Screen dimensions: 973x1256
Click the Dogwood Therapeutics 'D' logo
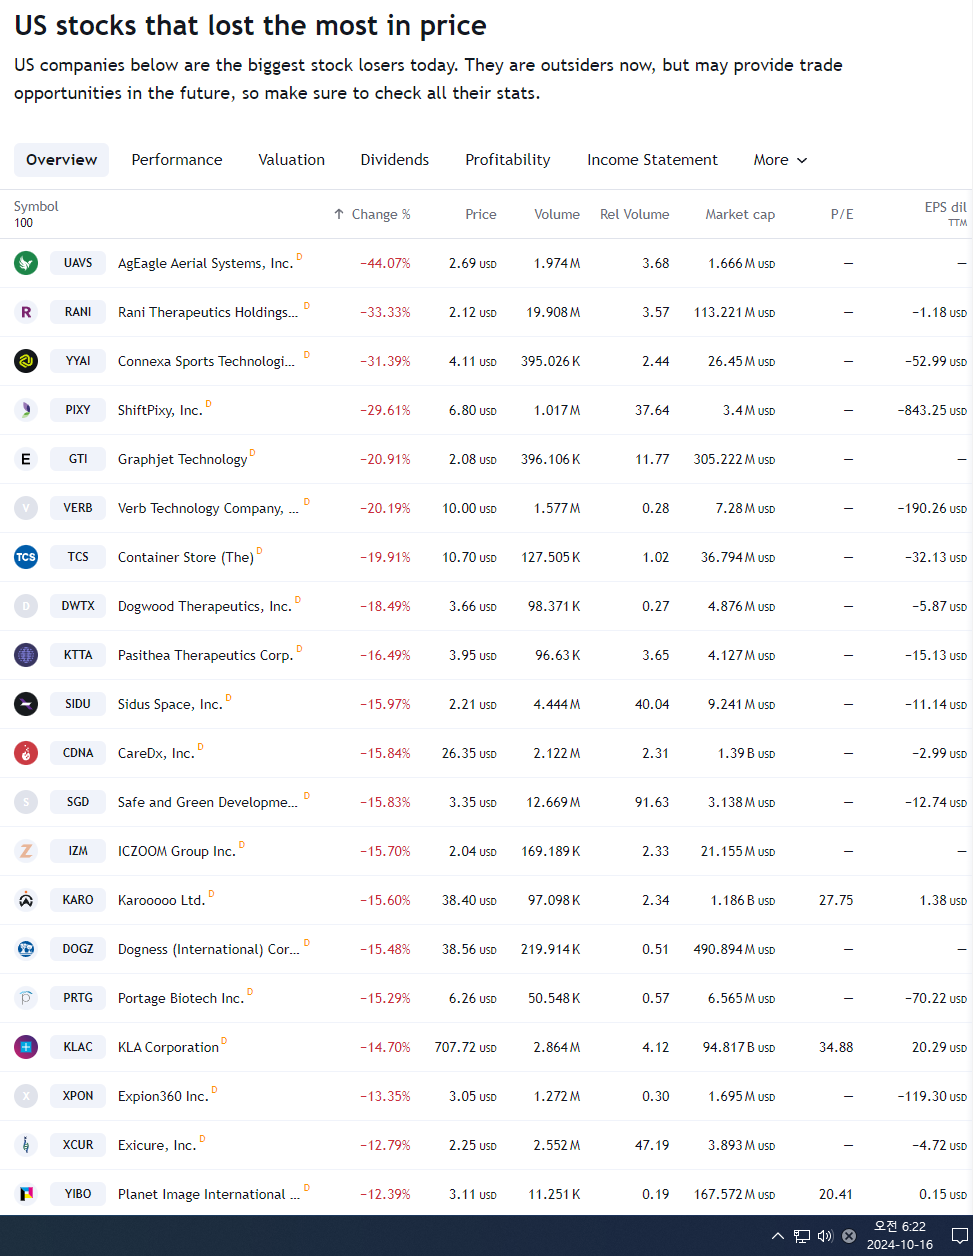tap(26, 606)
